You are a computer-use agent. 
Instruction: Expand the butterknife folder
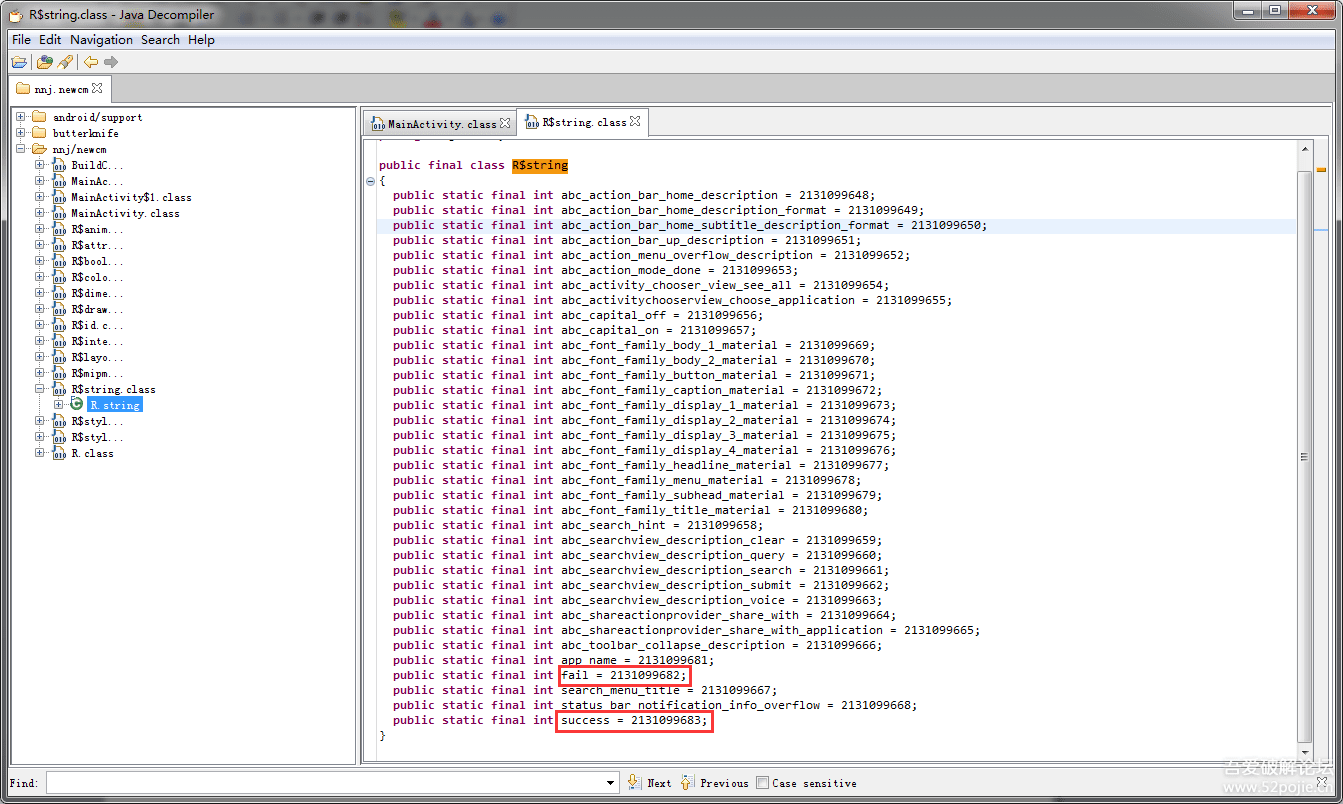21,133
